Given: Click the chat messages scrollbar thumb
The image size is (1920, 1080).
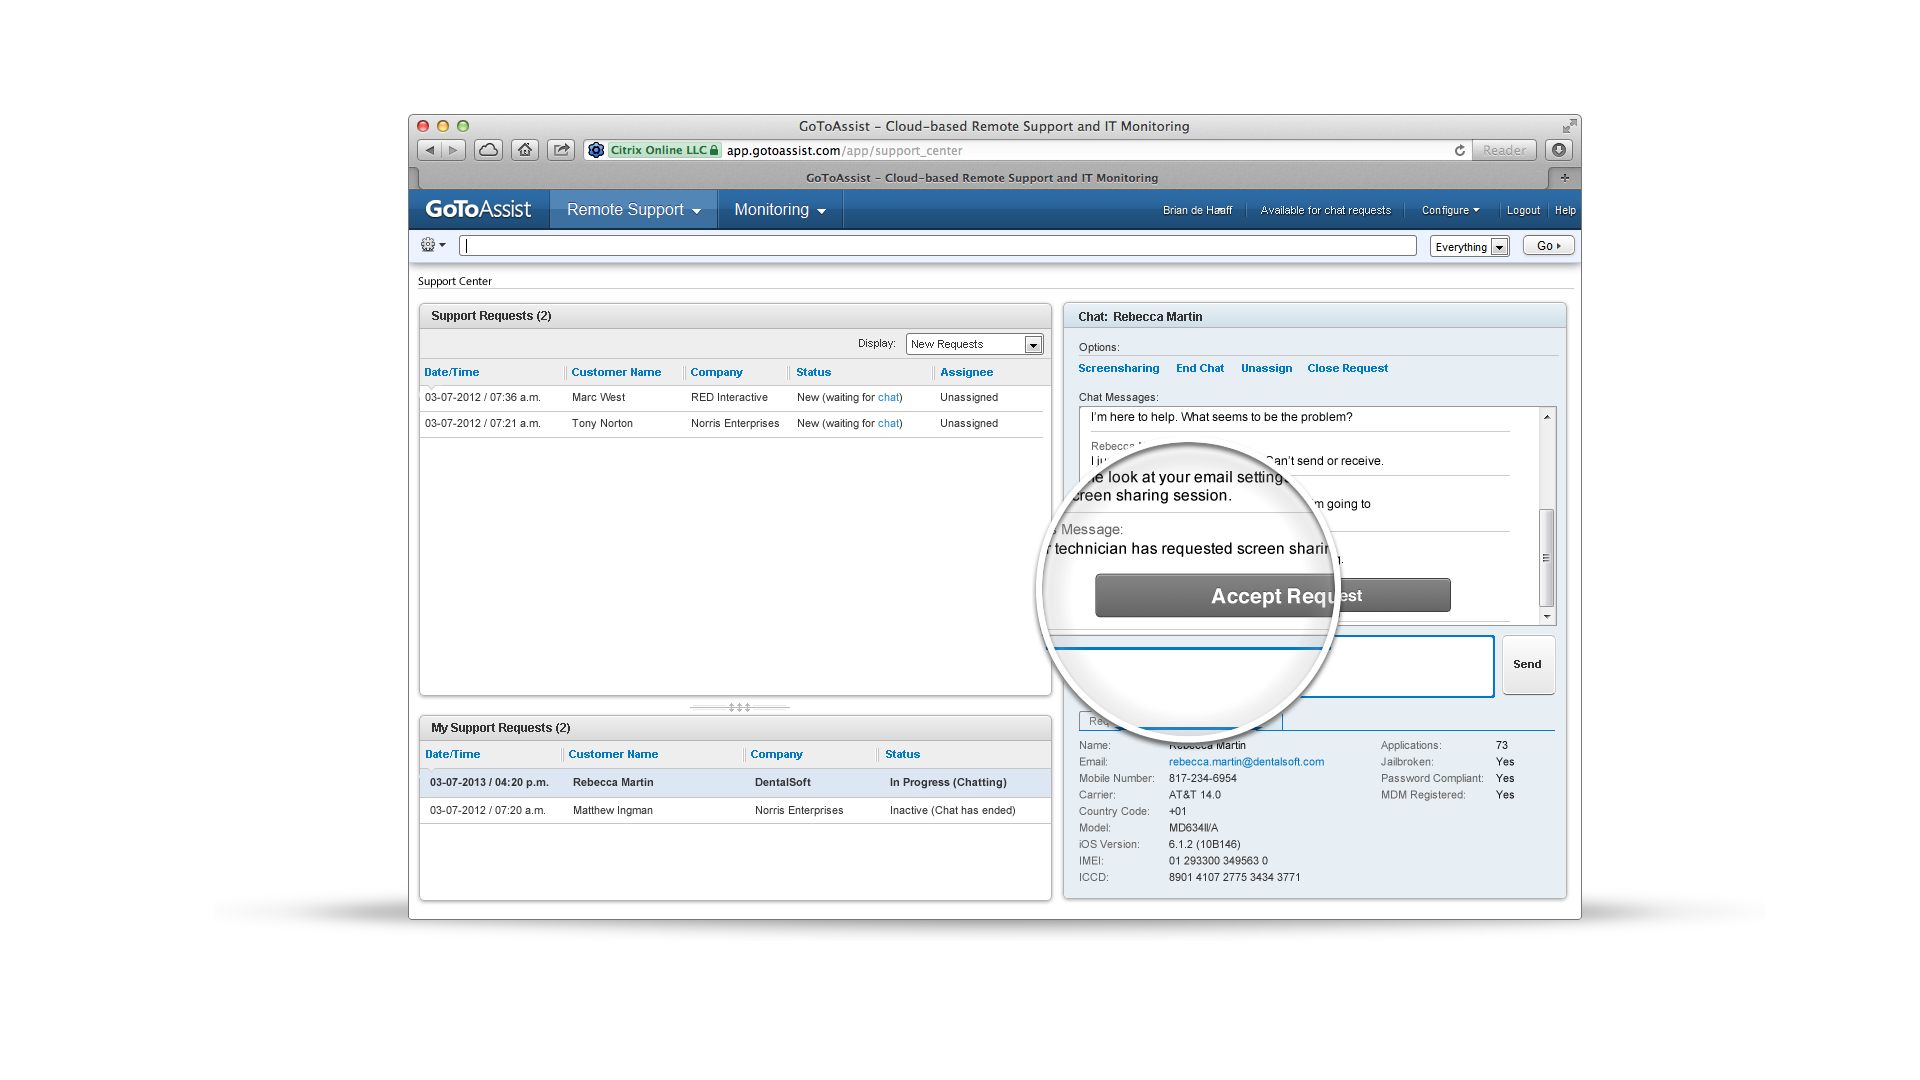Looking at the screenshot, I should 1546,556.
